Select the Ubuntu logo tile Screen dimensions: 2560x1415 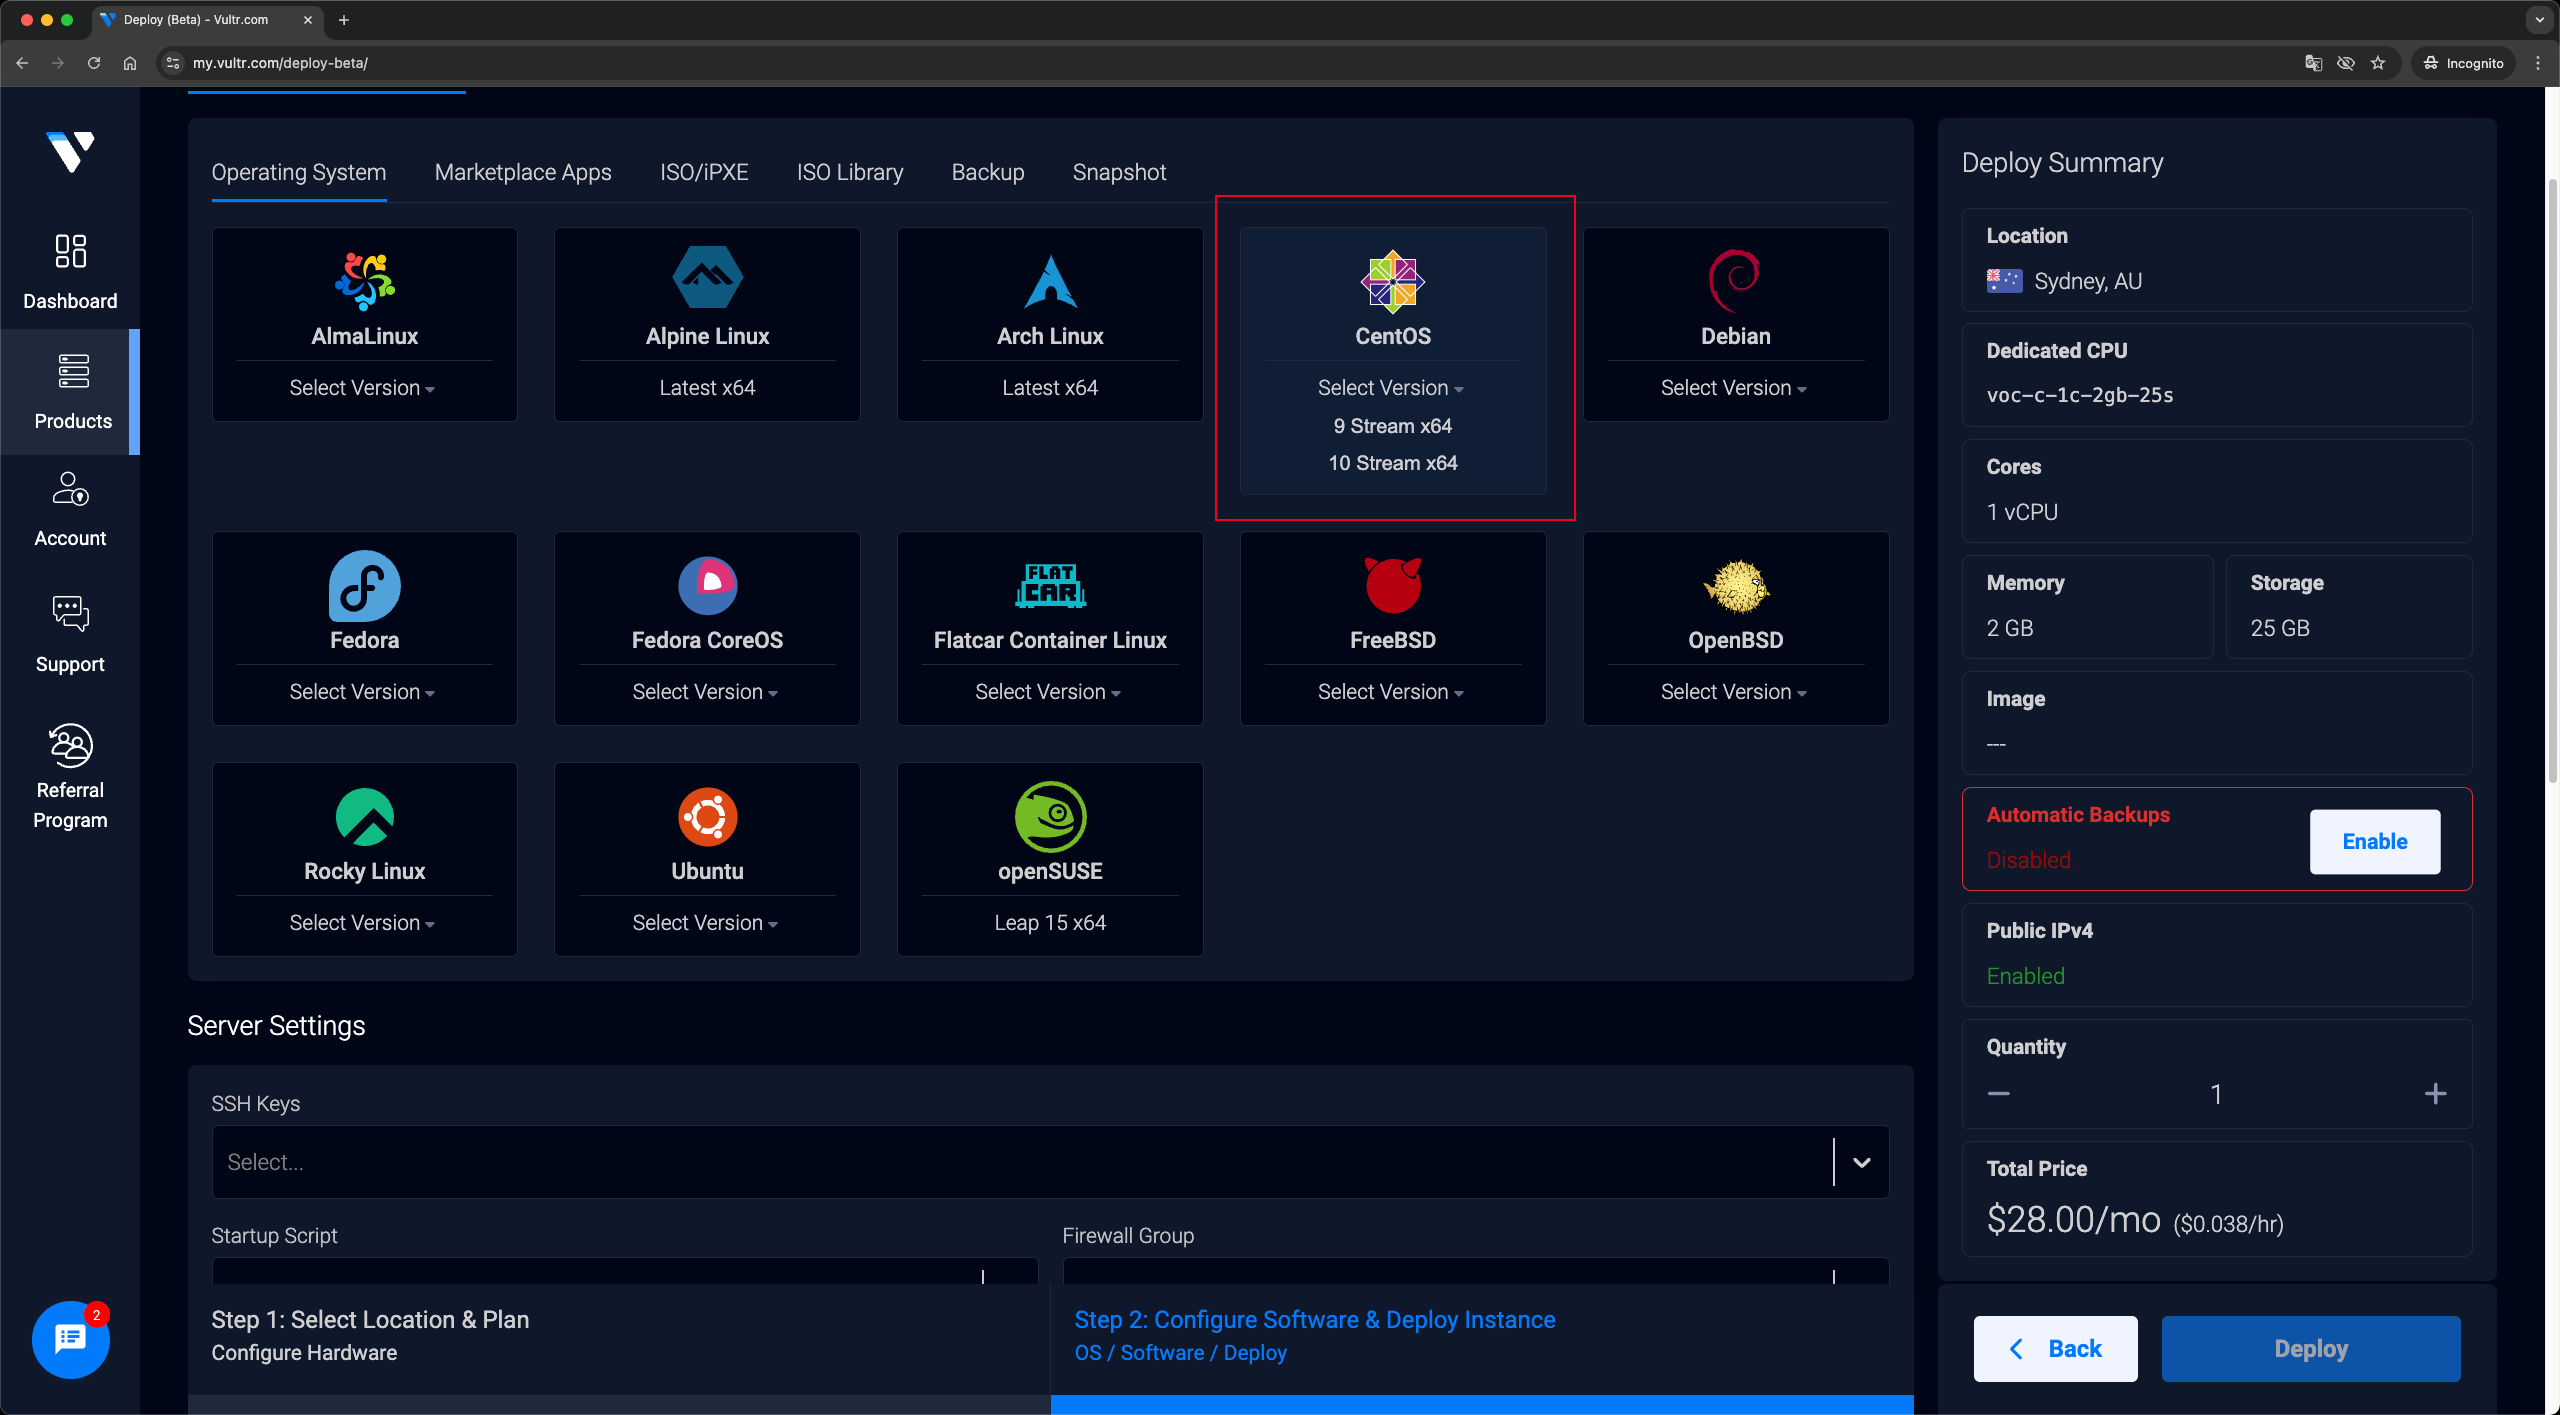[707, 817]
